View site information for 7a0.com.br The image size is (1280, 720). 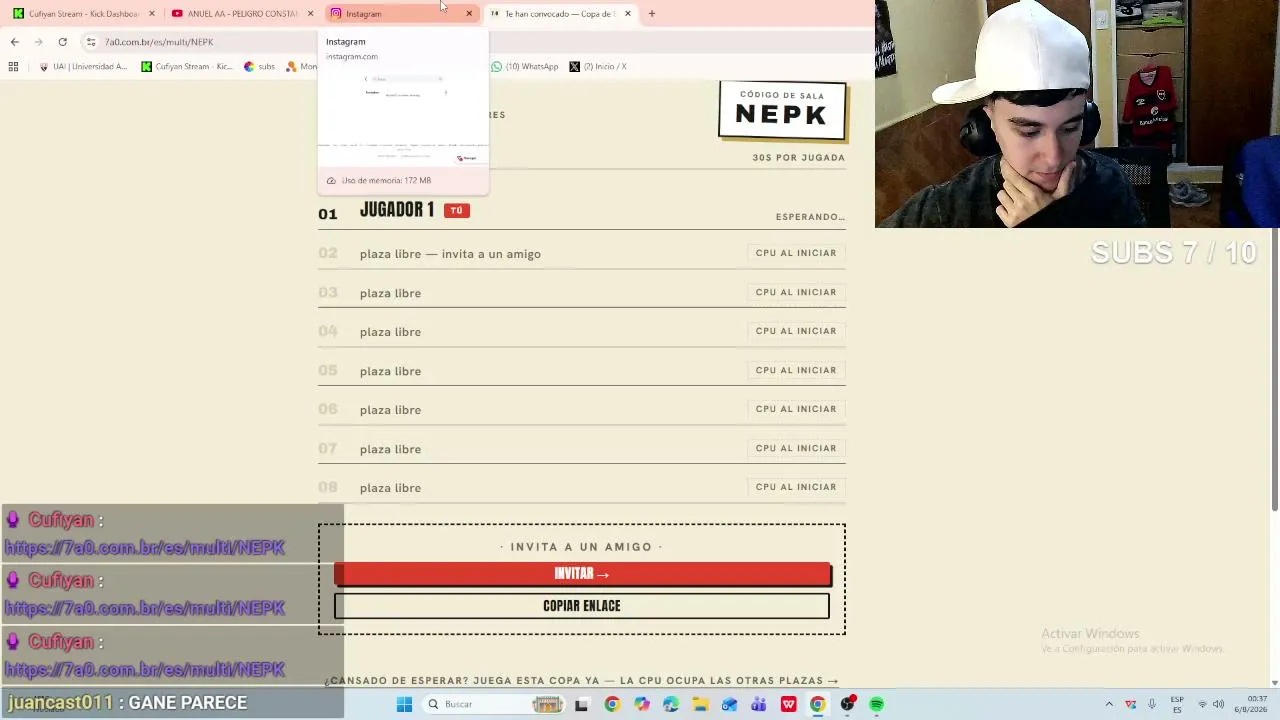91,42
